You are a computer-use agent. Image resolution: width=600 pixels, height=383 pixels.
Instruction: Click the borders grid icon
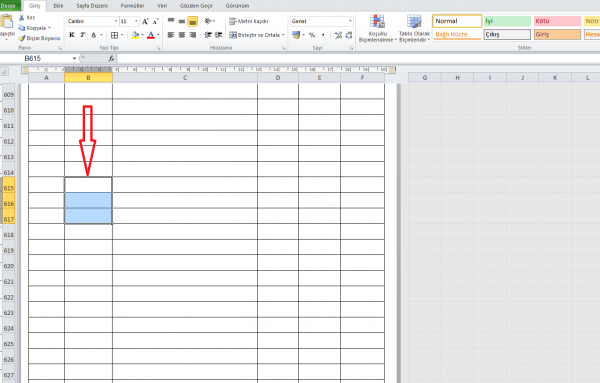[x=114, y=35]
